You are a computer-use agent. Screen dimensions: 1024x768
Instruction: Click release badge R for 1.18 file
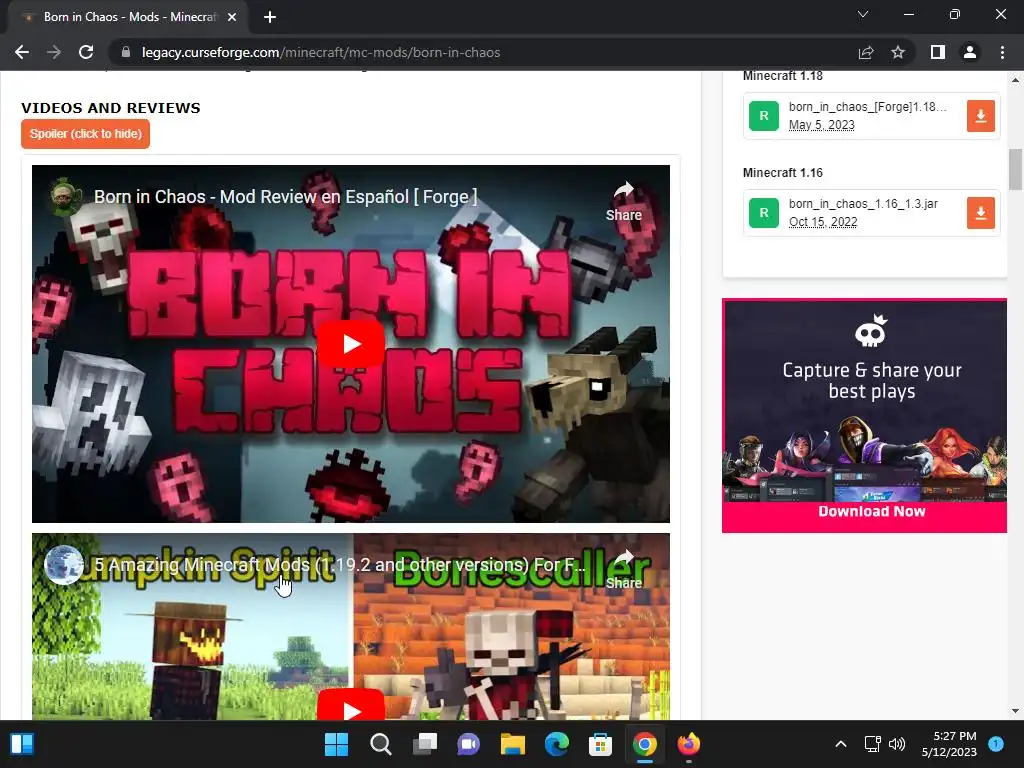pos(763,116)
